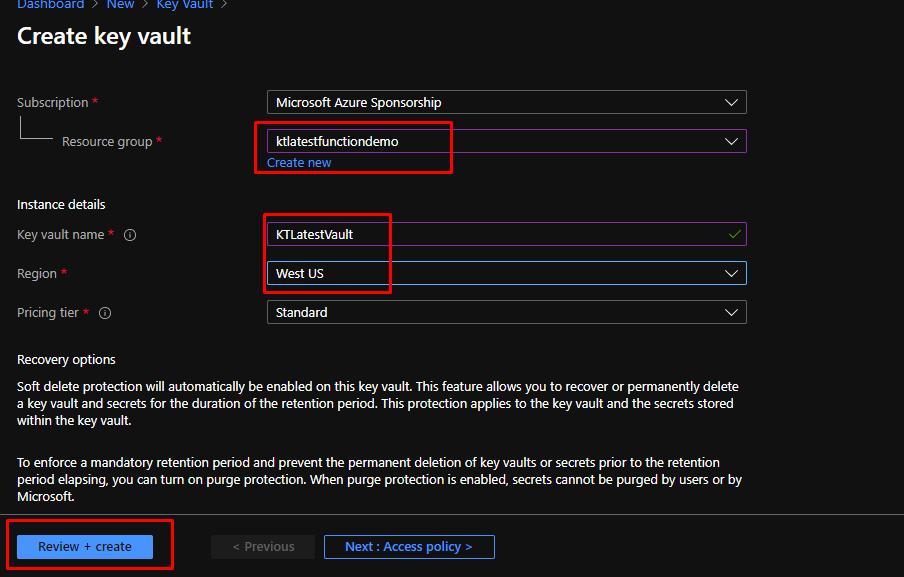Click the Key Vault breadcrumb link

pos(184,5)
